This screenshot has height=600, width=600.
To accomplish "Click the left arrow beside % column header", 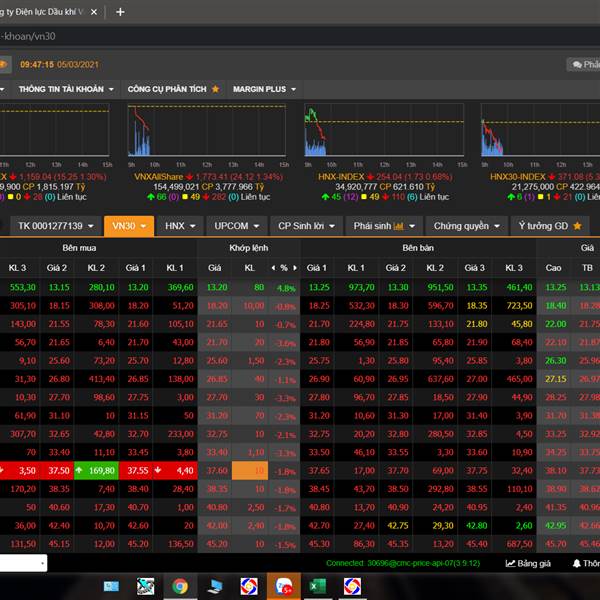I will tap(273, 268).
